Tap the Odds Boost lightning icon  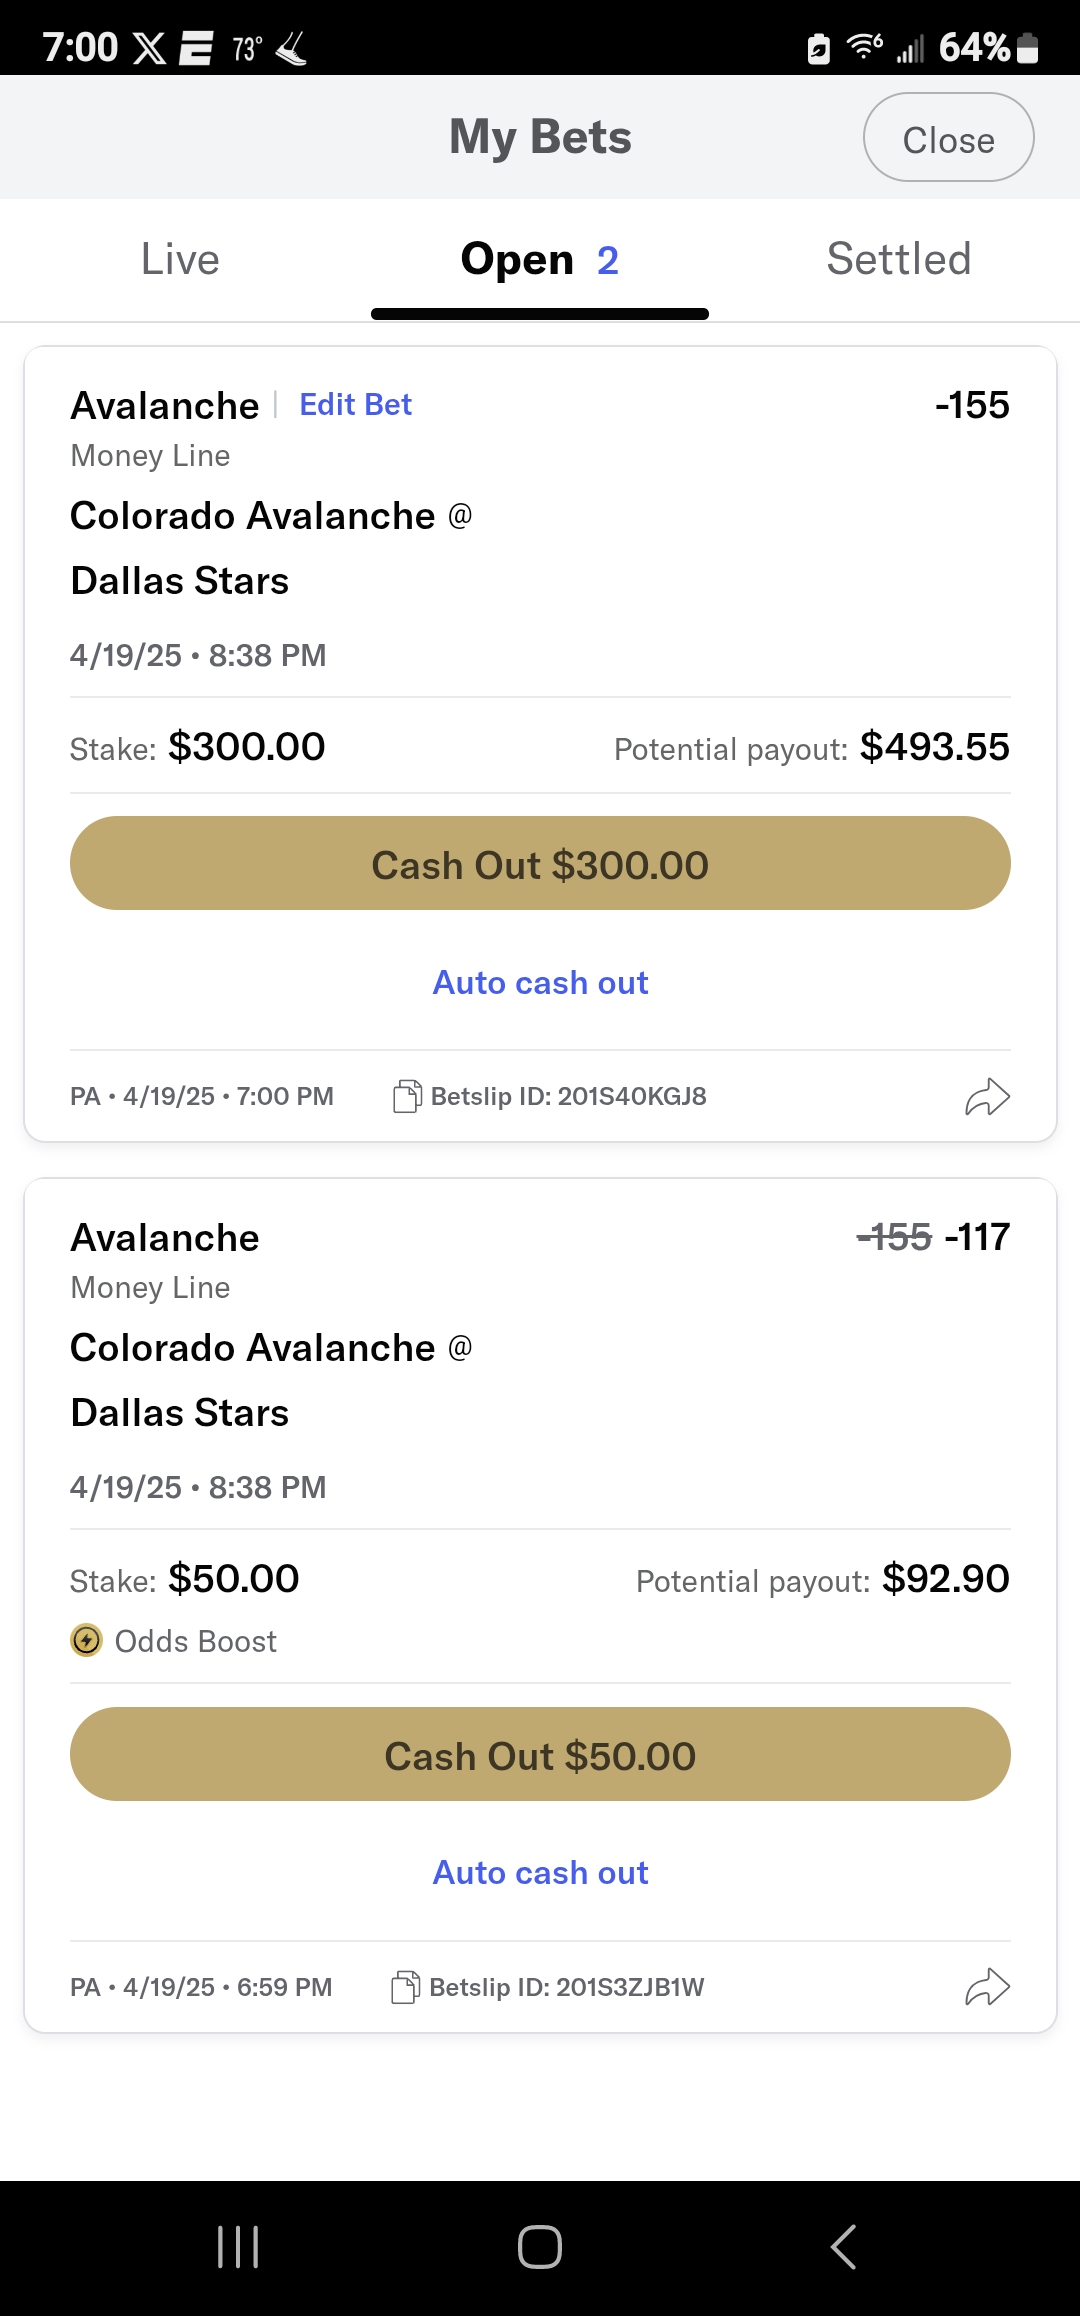(87, 1641)
